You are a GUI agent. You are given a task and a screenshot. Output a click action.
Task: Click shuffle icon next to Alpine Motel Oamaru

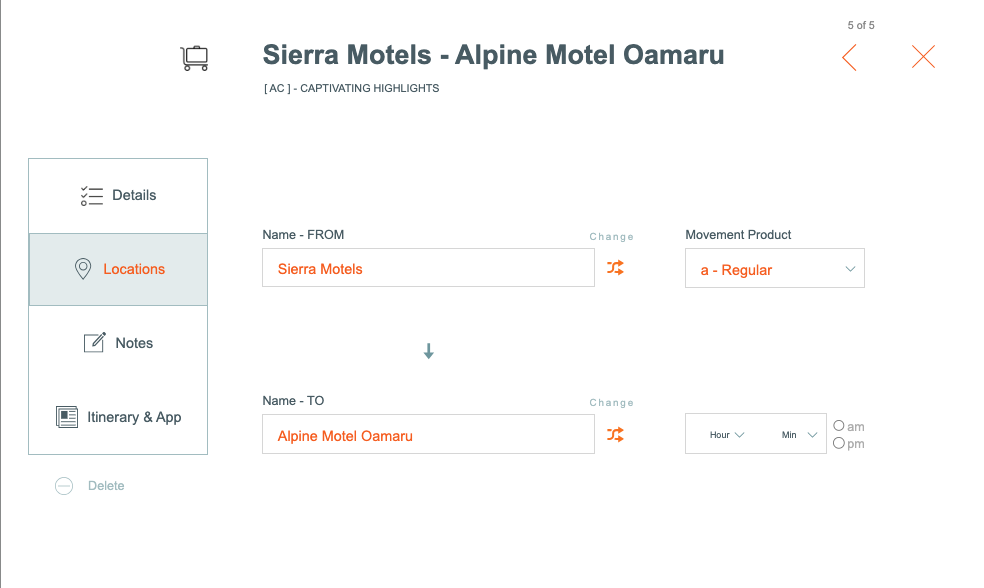(x=615, y=434)
